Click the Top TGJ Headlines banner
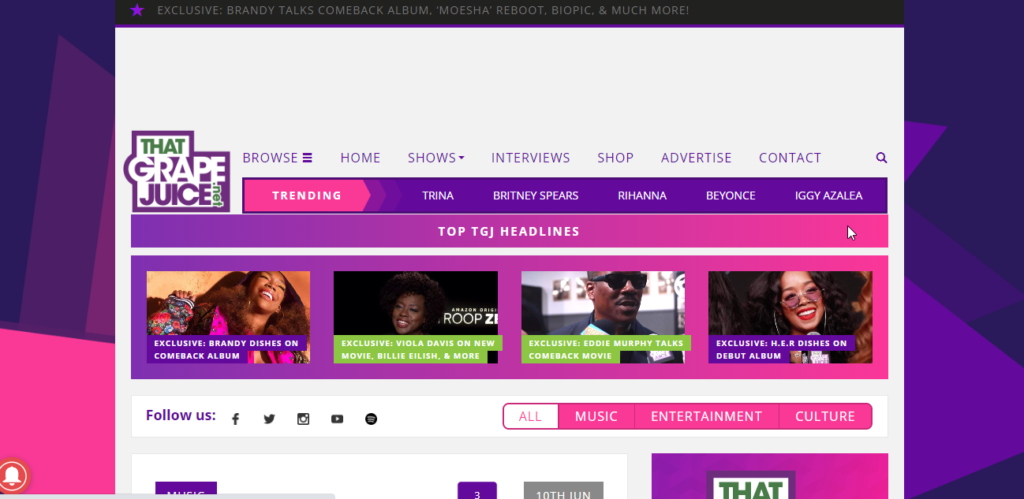 click(x=509, y=231)
